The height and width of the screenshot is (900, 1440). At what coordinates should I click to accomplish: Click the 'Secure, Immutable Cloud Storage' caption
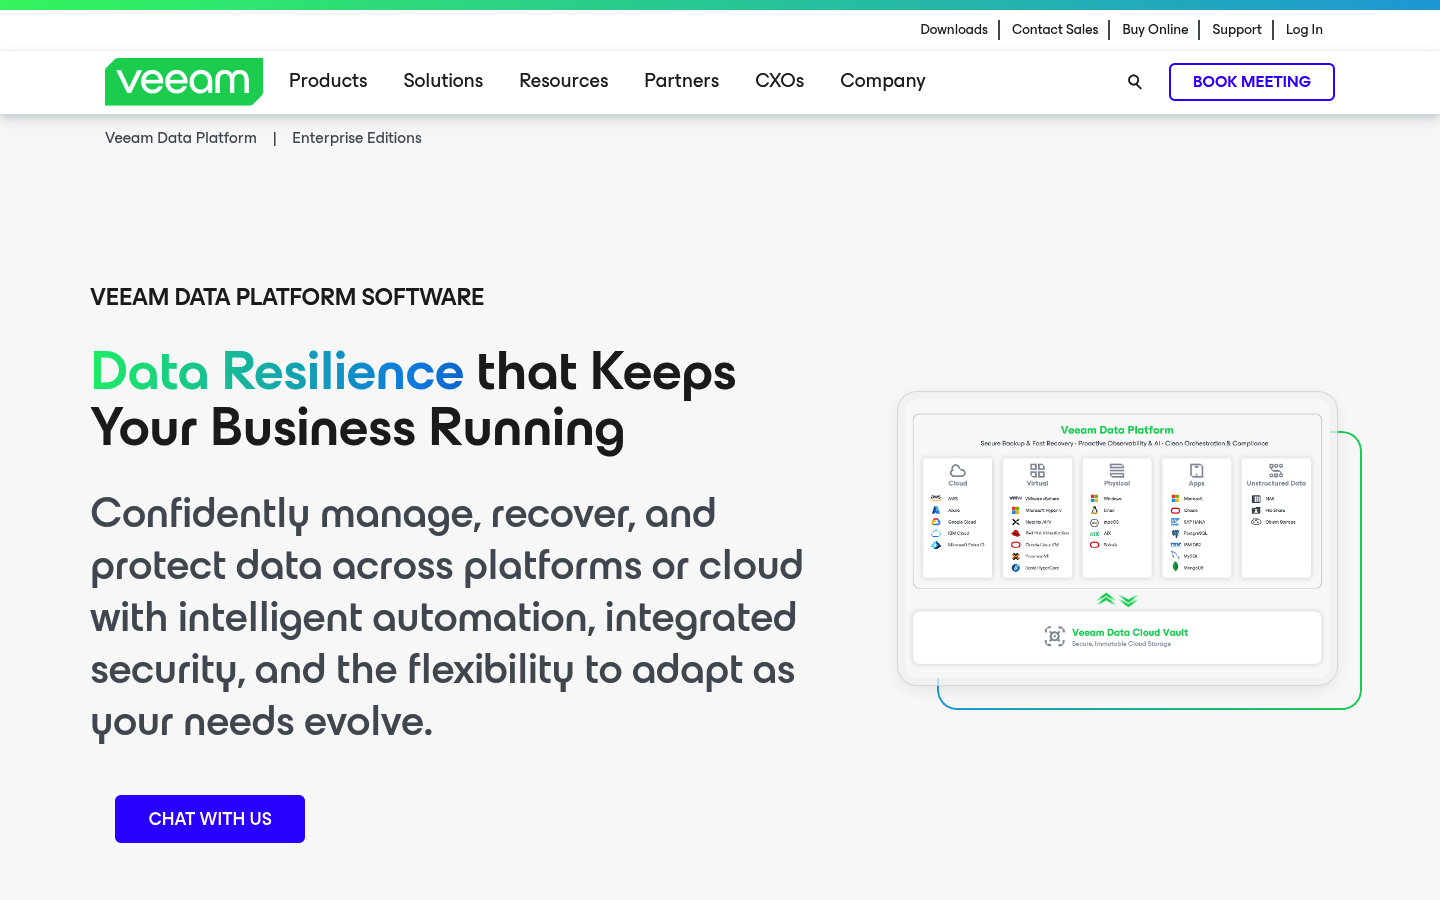tap(1121, 644)
